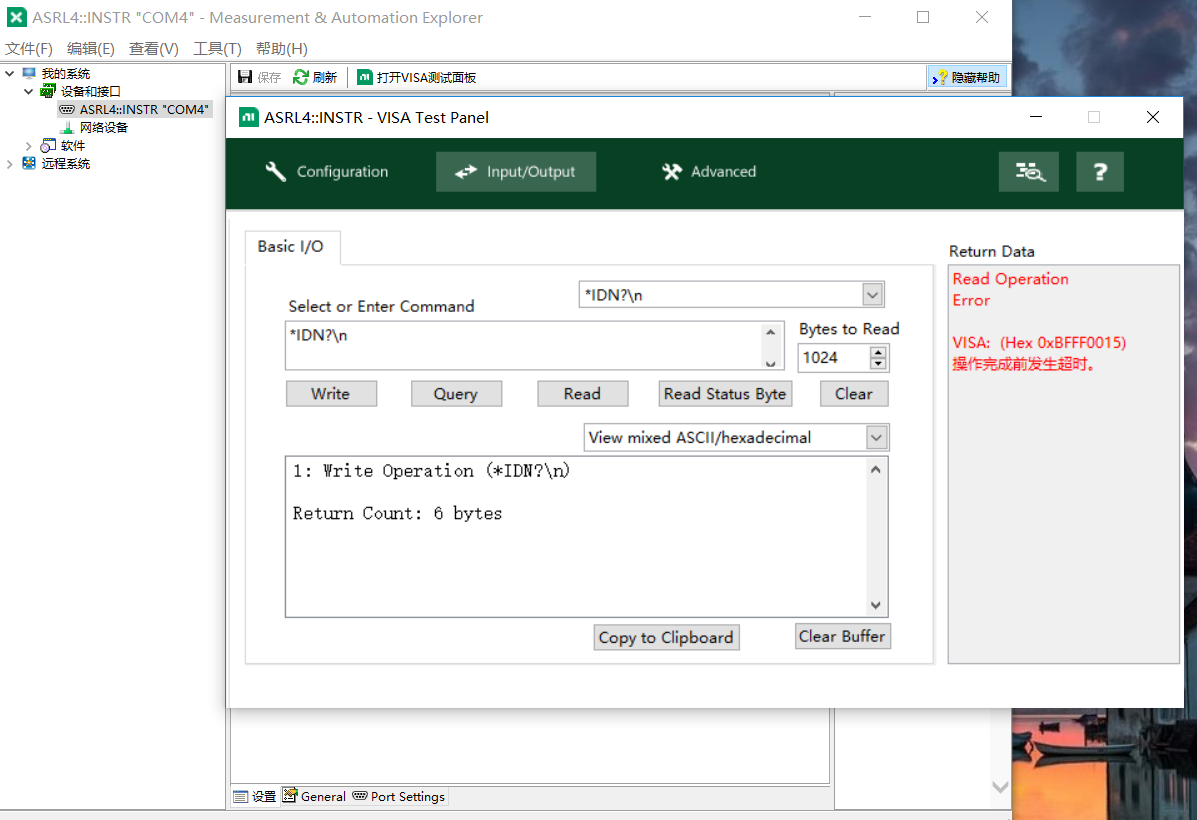Click the Hide Help button

coord(967,77)
